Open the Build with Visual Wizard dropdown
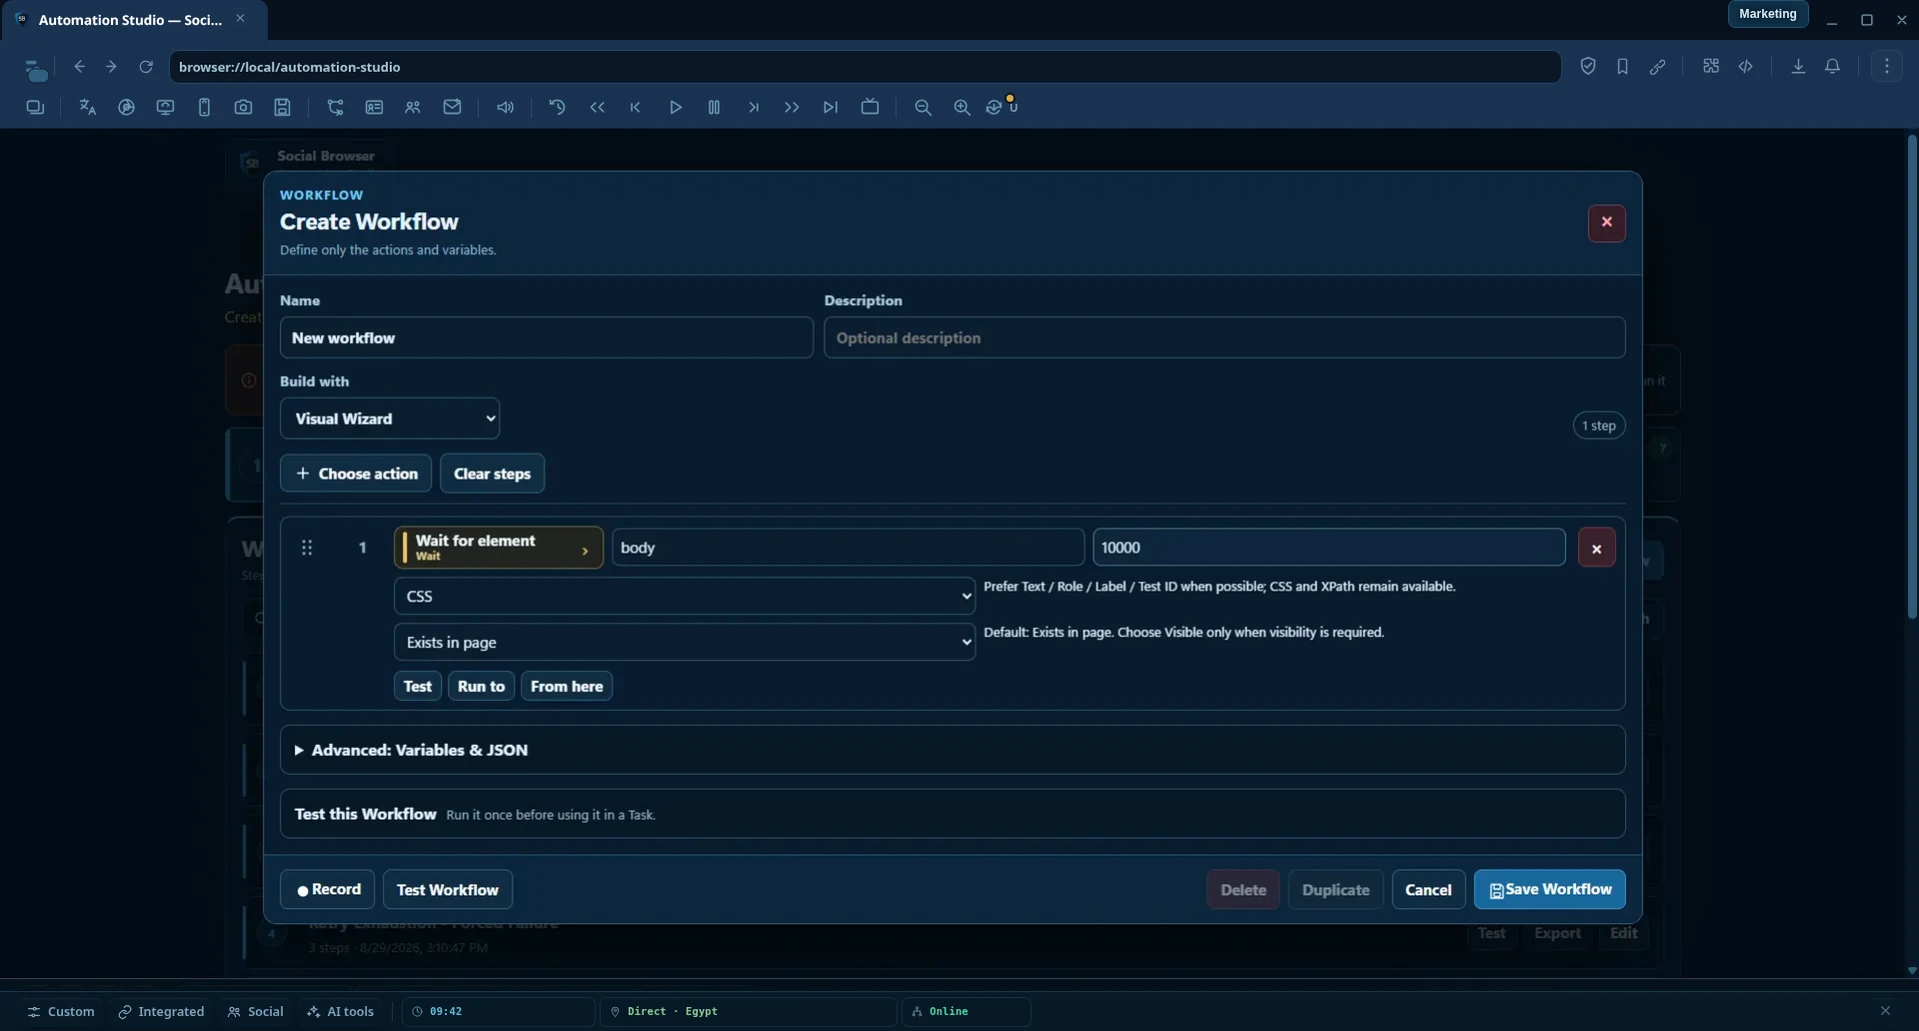Image resolution: width=1919 pixels, height=1031 pixels. tap(390, 418)
